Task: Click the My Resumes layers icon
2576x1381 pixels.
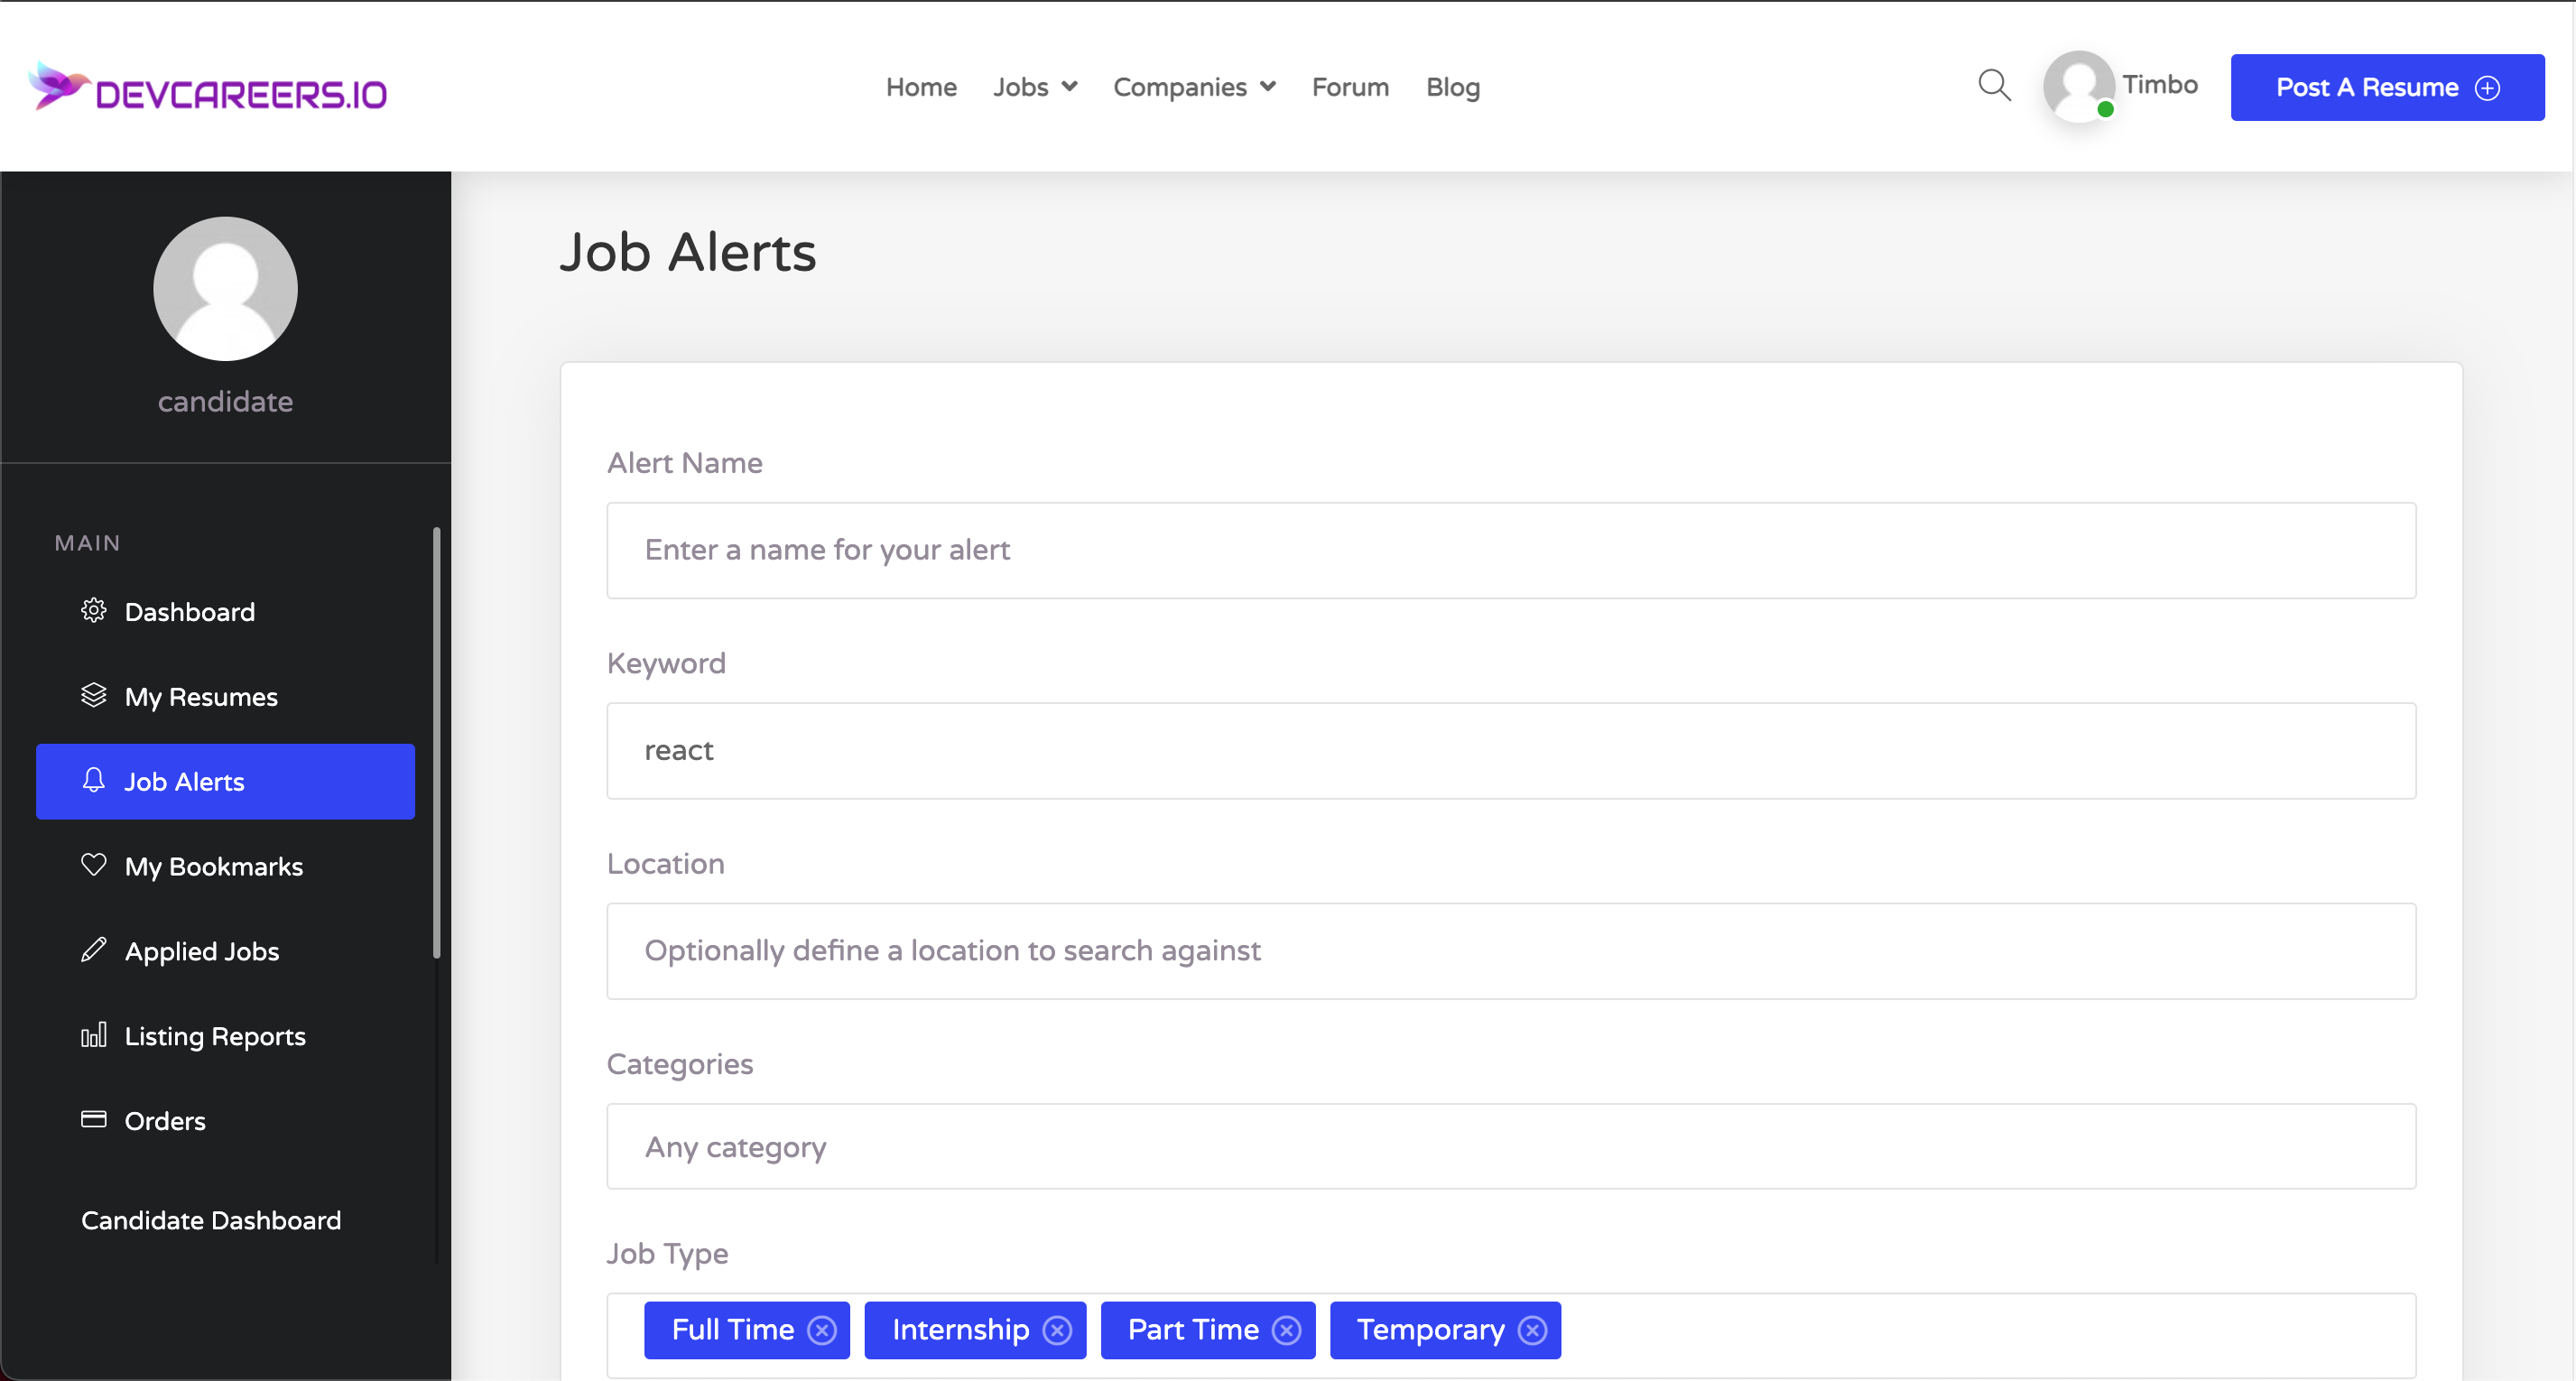Action: click(93, 695)
